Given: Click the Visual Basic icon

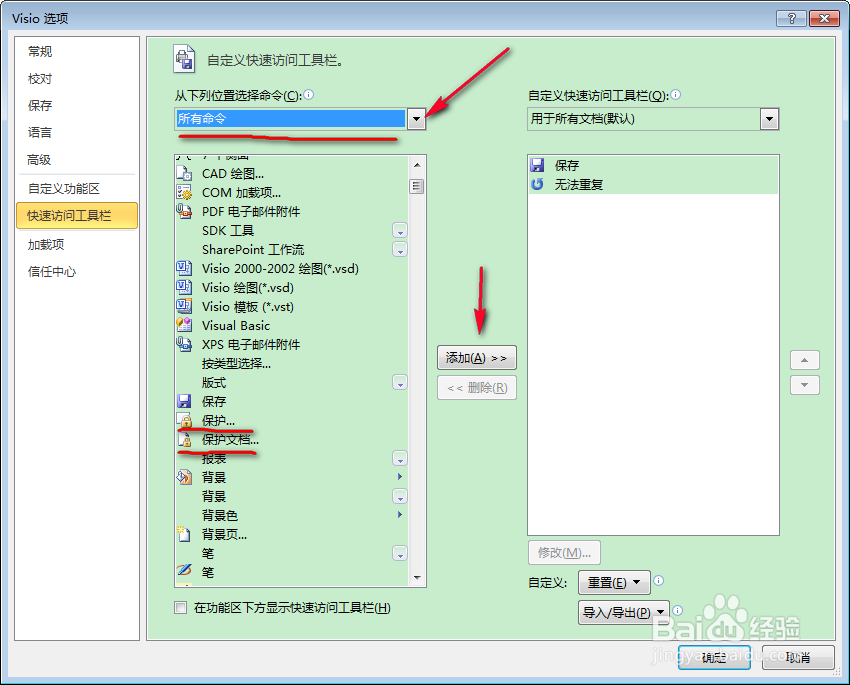Looking at the screenshot, I should point(184,325).
